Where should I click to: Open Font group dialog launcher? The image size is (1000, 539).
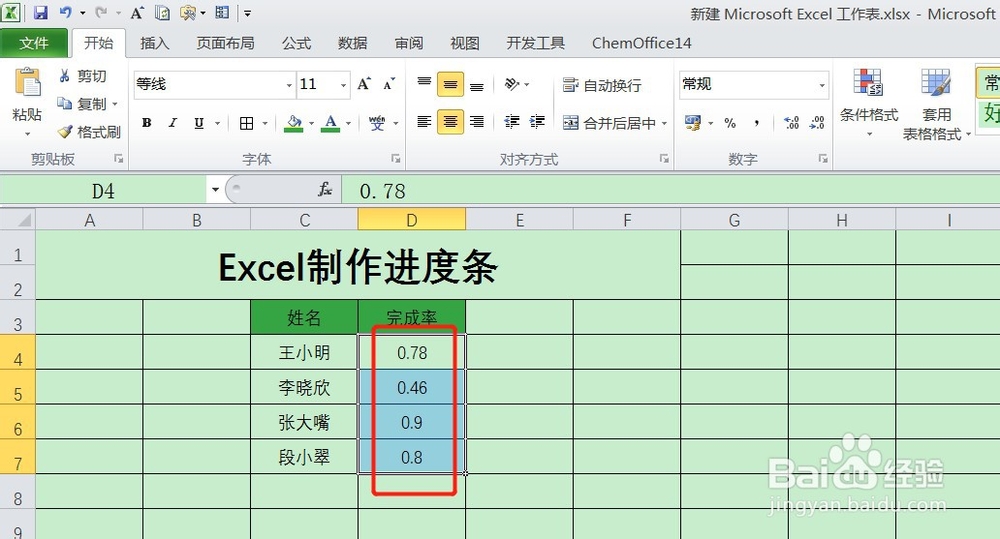(x=395, y=158)
